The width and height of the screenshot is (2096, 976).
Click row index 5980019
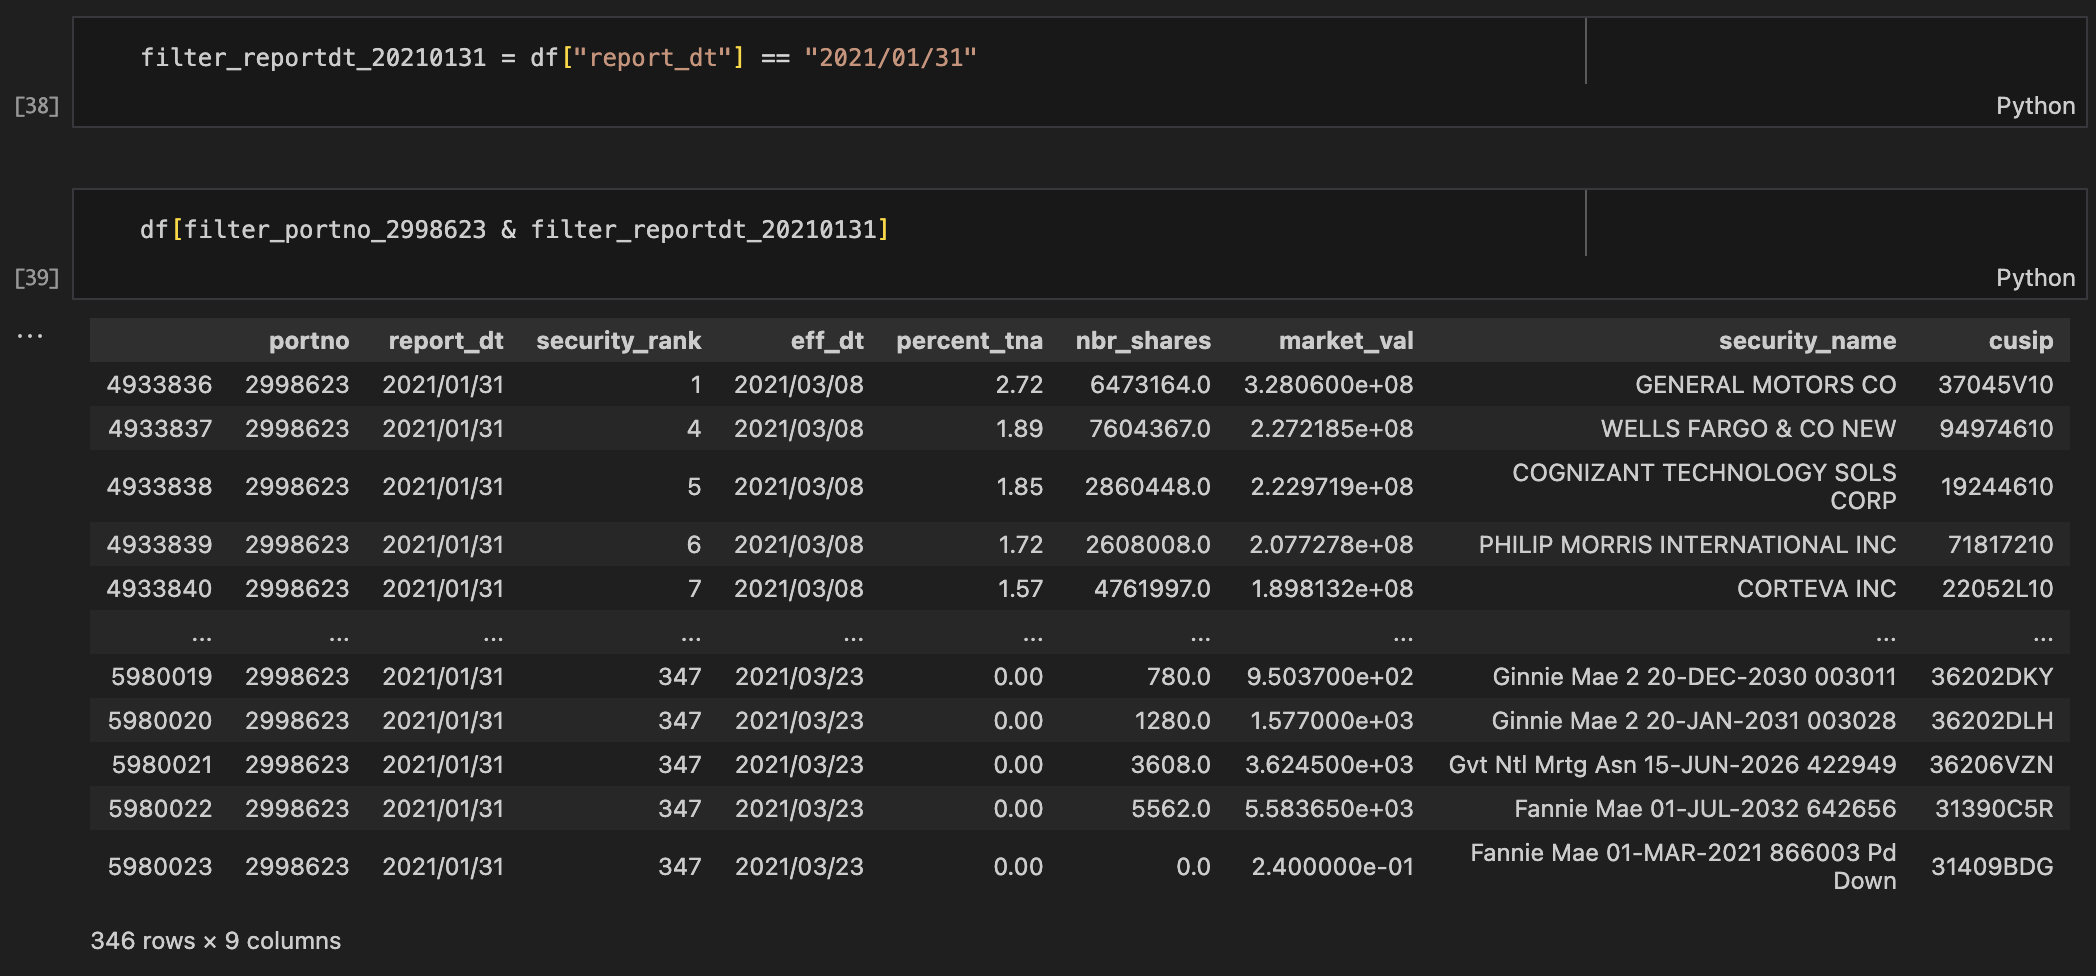(x=161, y=677)
